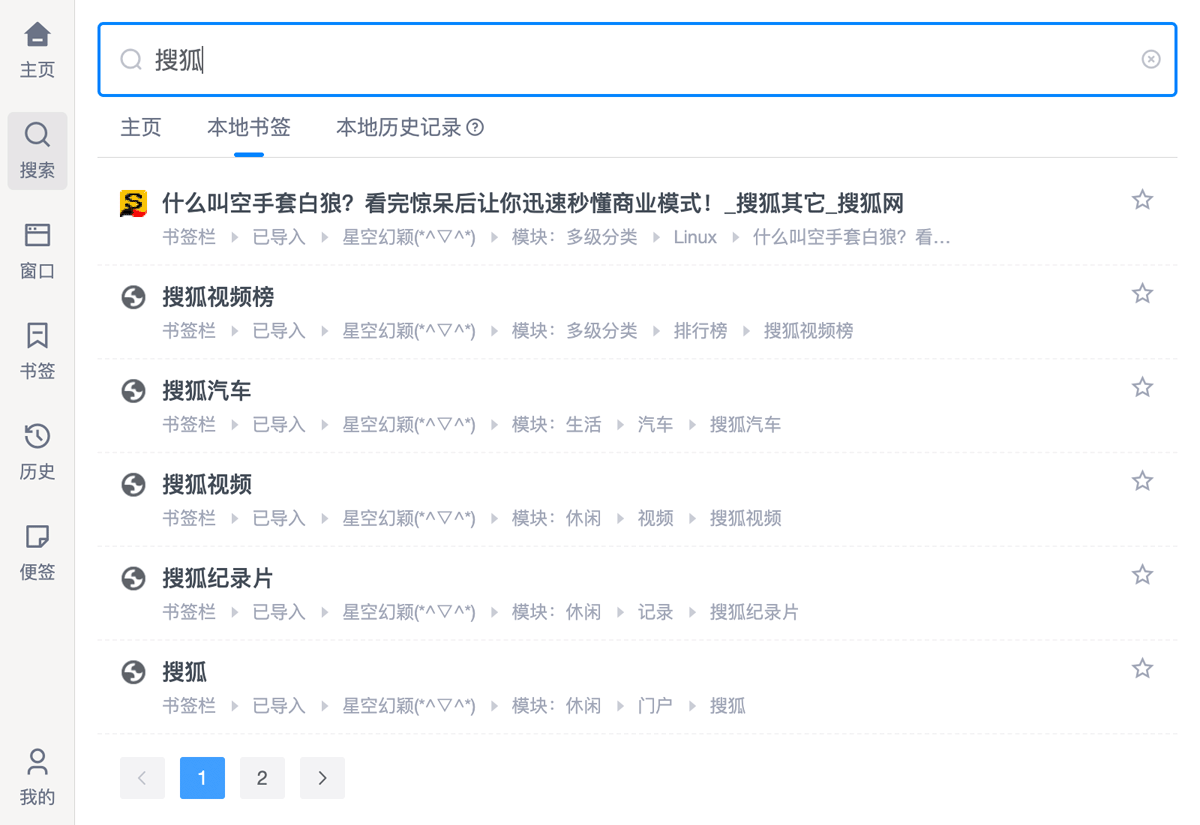The height and width of the screenshot is (825, 1200).
Task: Star the 搜狐纪录片 bookmark
Action: pos(1142,574)
